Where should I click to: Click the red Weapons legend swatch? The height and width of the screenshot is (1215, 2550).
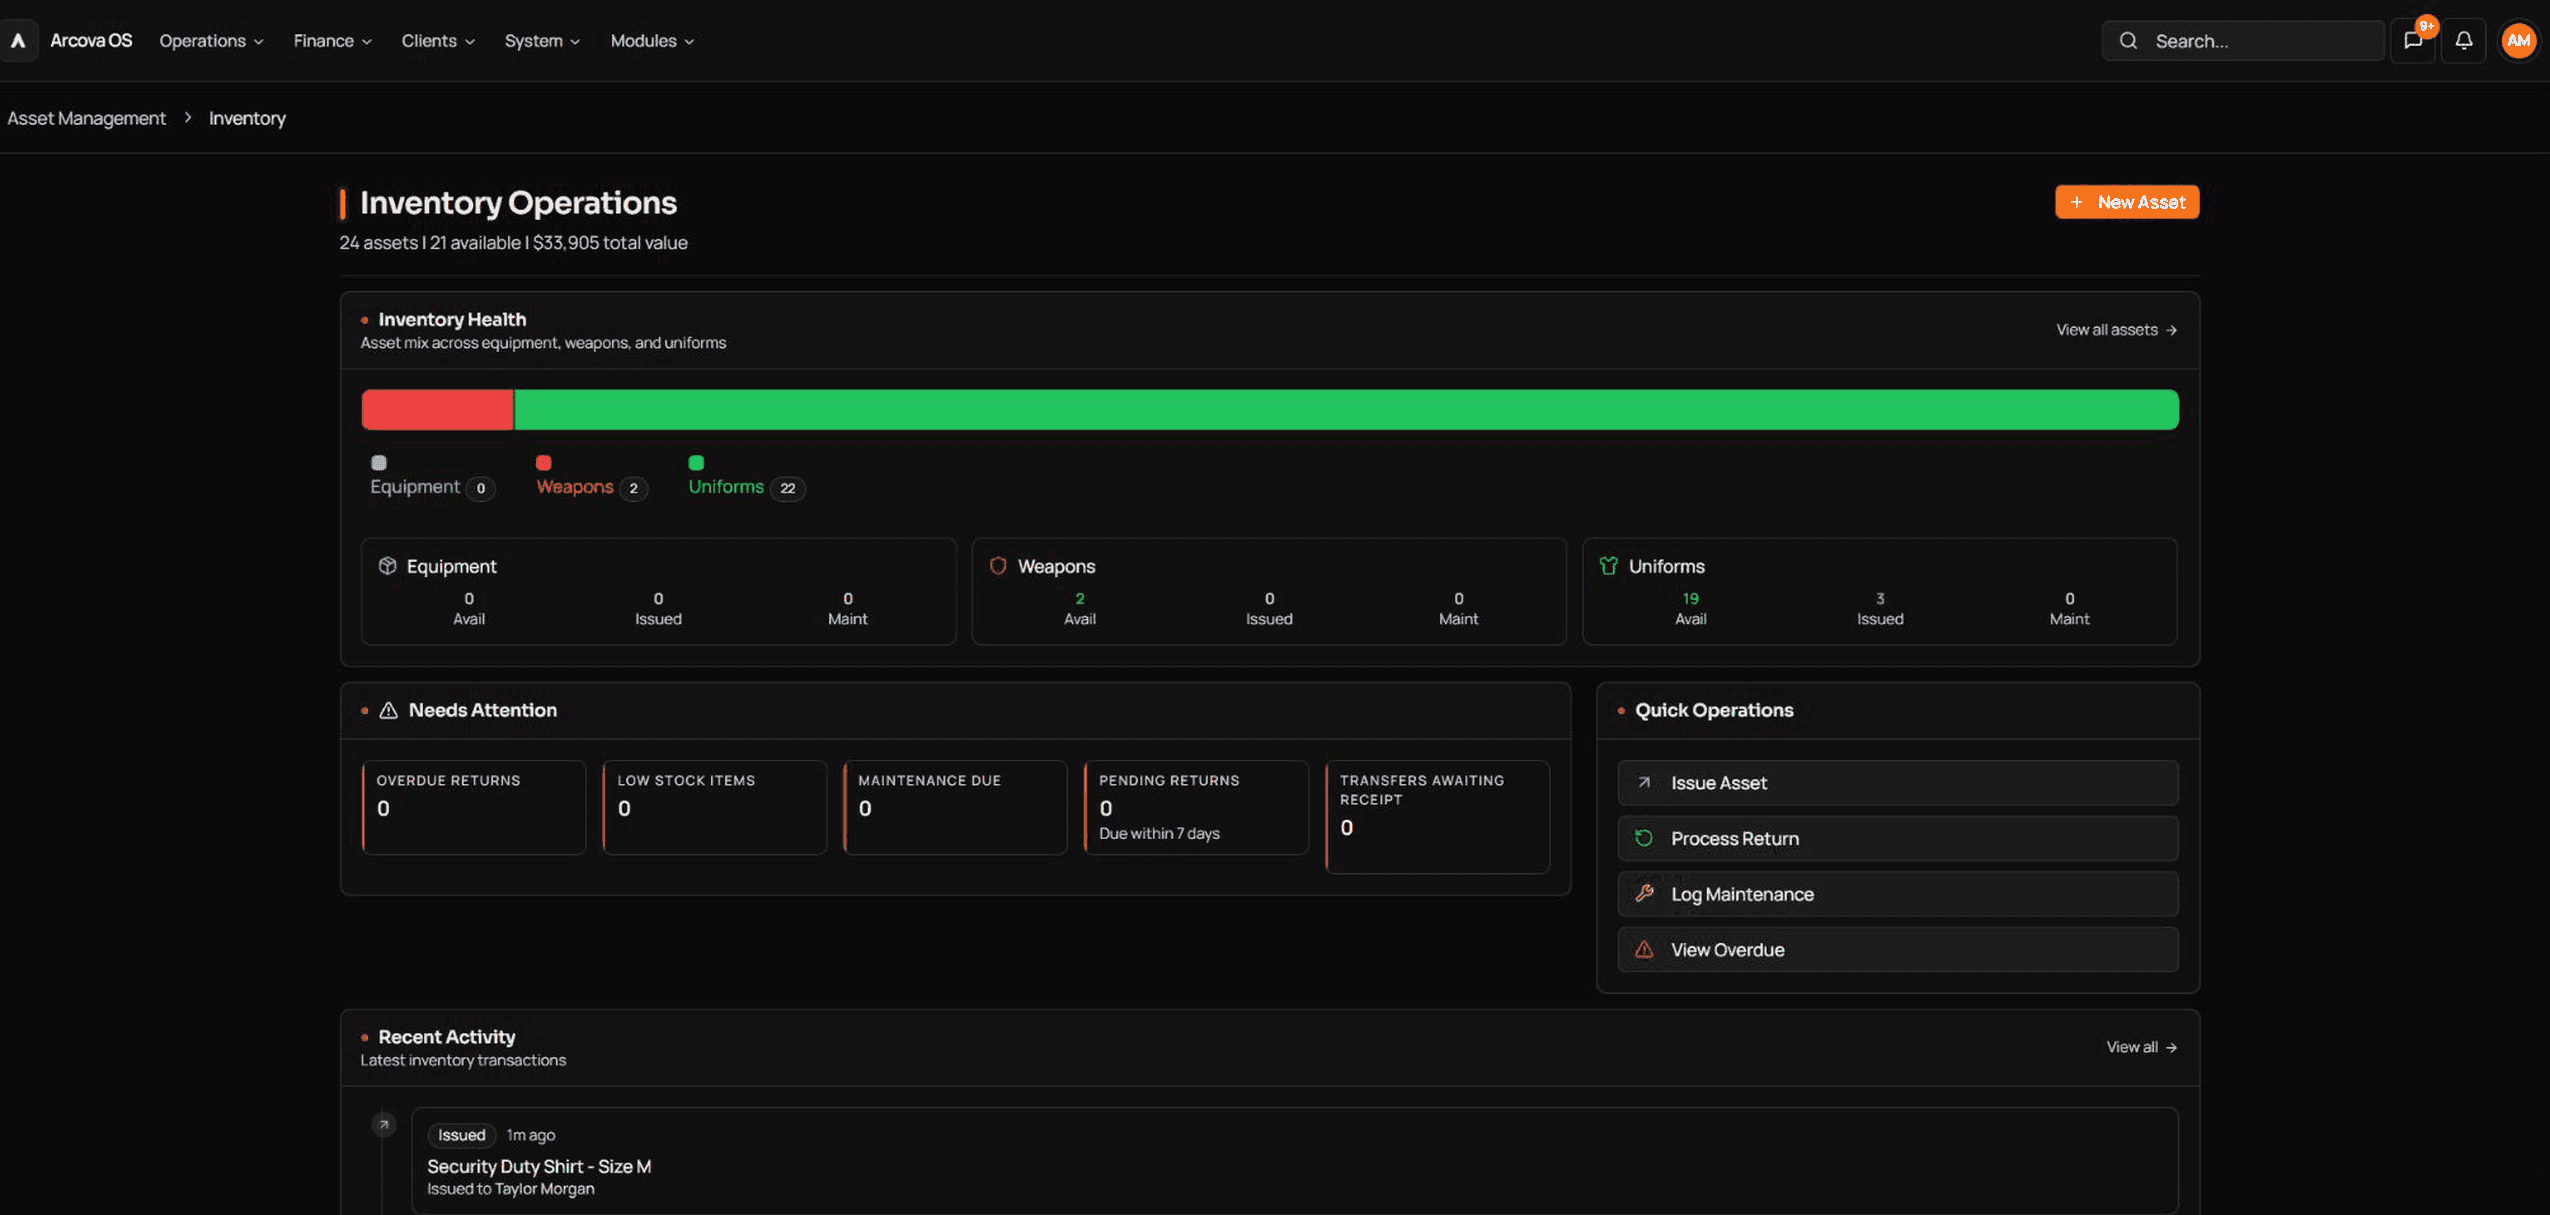[x=543, y=462]
